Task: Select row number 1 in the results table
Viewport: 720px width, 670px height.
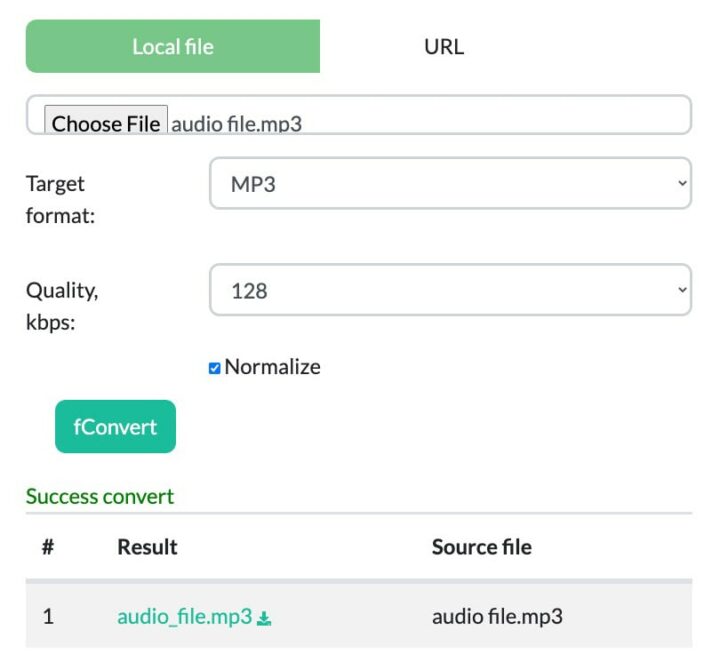Action: 48,616
